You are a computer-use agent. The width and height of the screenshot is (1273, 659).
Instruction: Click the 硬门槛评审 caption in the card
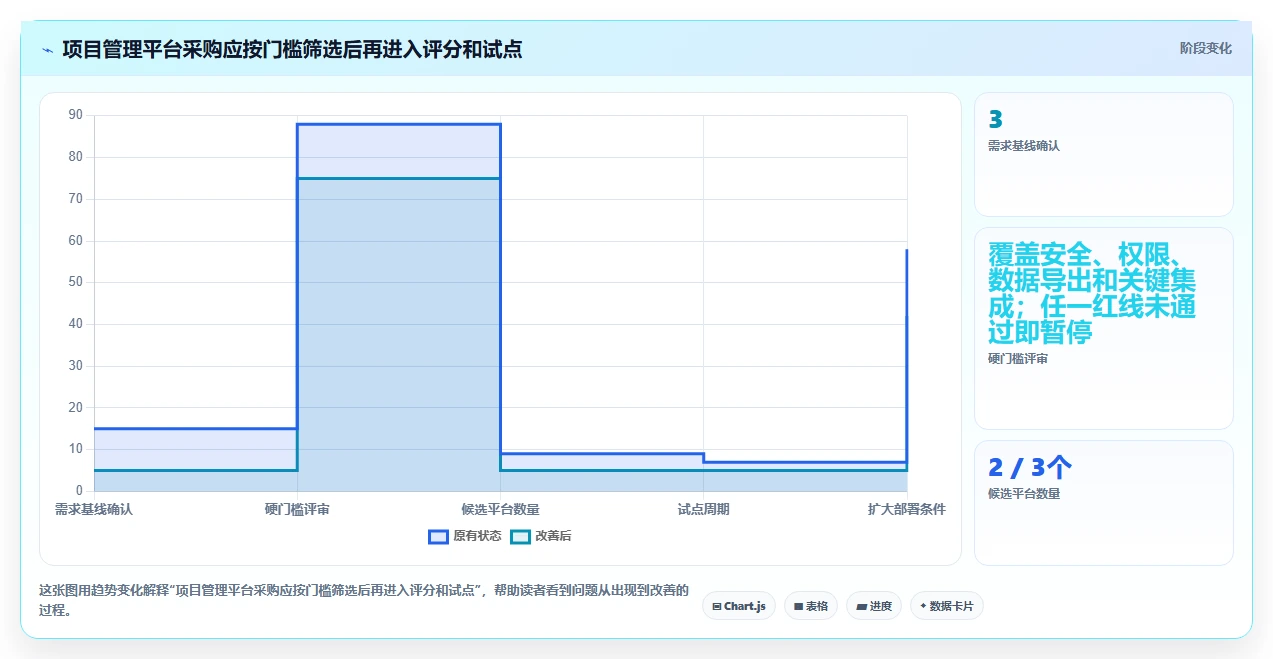(x=1017, y=359)
